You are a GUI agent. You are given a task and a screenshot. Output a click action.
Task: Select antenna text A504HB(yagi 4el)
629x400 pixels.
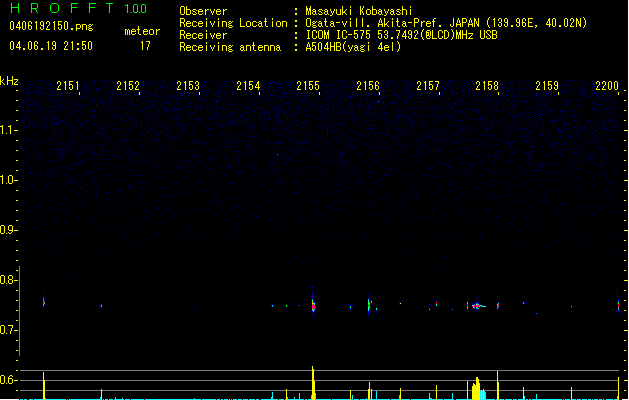click(353, 47)
